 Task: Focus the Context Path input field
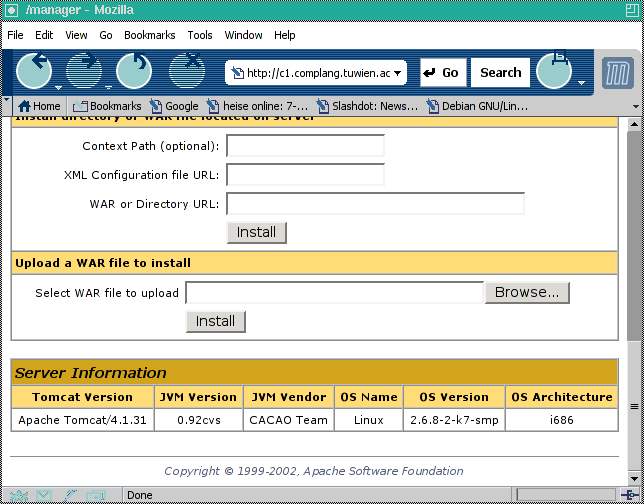(x=305, y=146)
